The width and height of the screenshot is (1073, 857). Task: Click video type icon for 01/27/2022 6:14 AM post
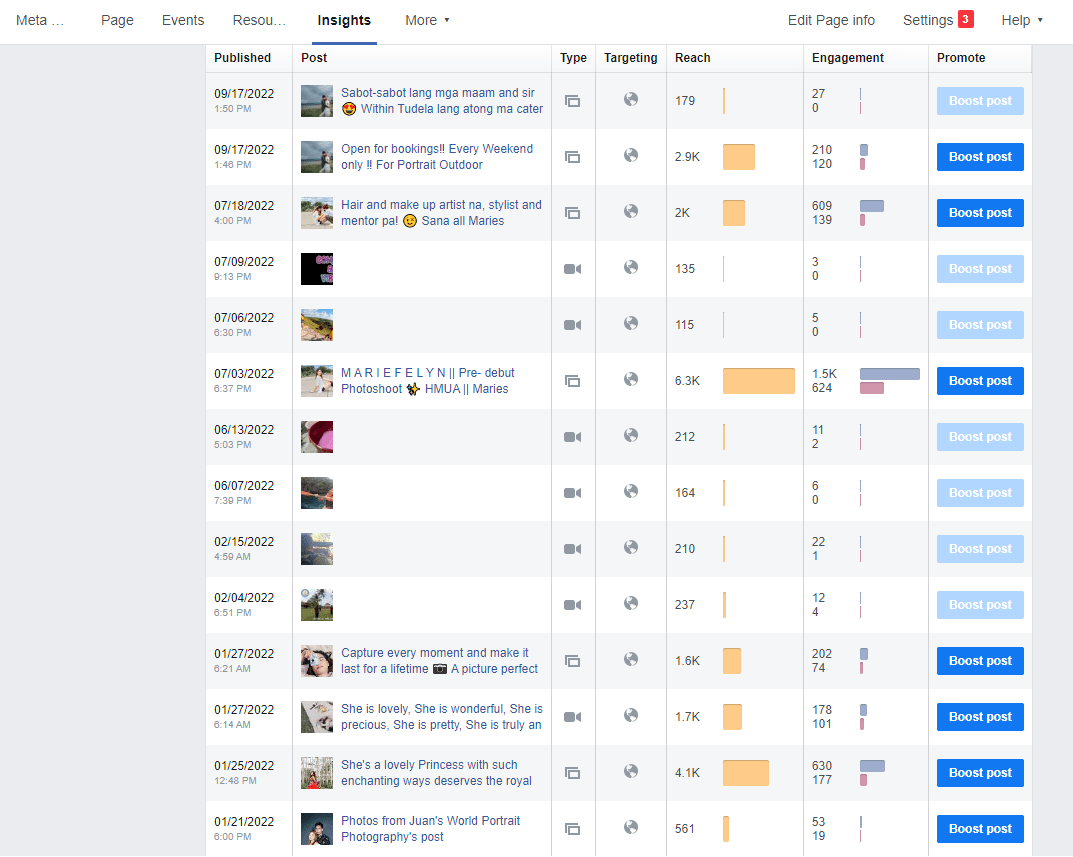[x=573, y=717]
